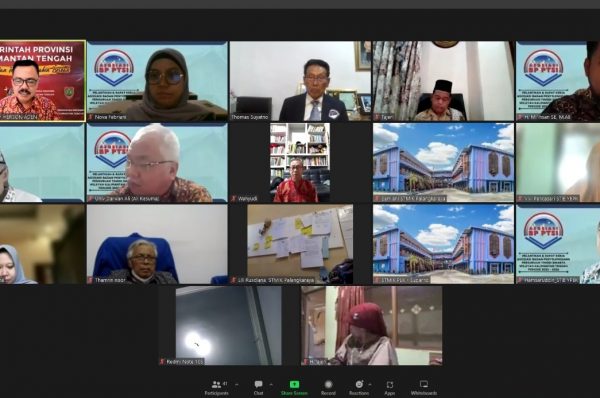This screenshot has height=398, width=600.
Task: Open the Participants panel
Action: coord(217,387)
